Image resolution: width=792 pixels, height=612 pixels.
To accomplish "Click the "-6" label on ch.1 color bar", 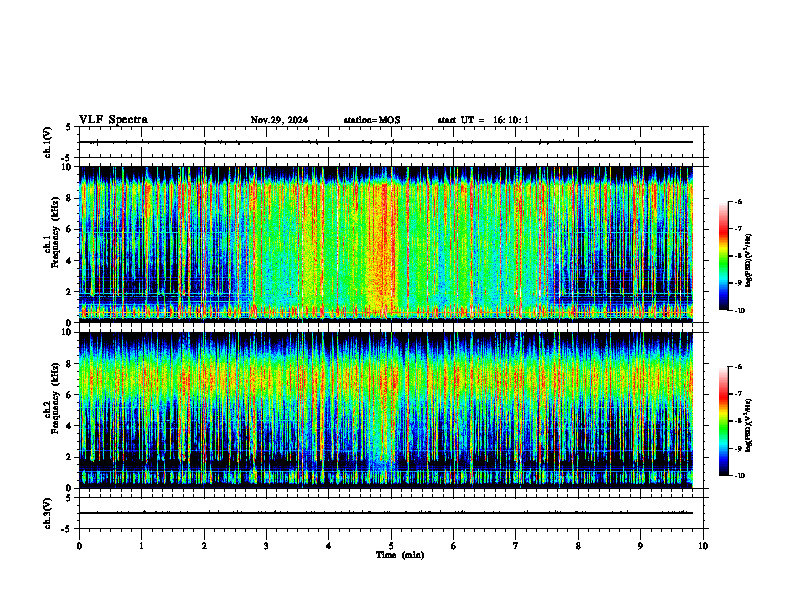I will coord(738,201).
